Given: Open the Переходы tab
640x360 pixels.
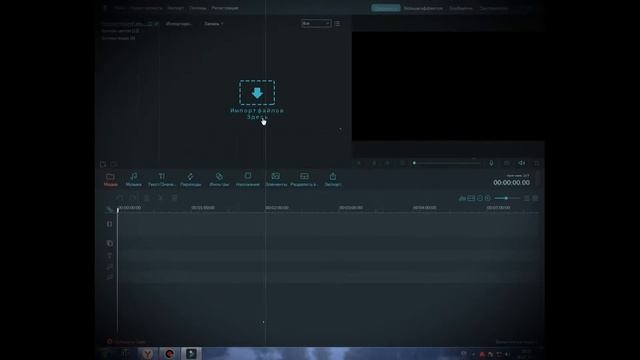Looking at the screenshot, I should click(191, 180).
